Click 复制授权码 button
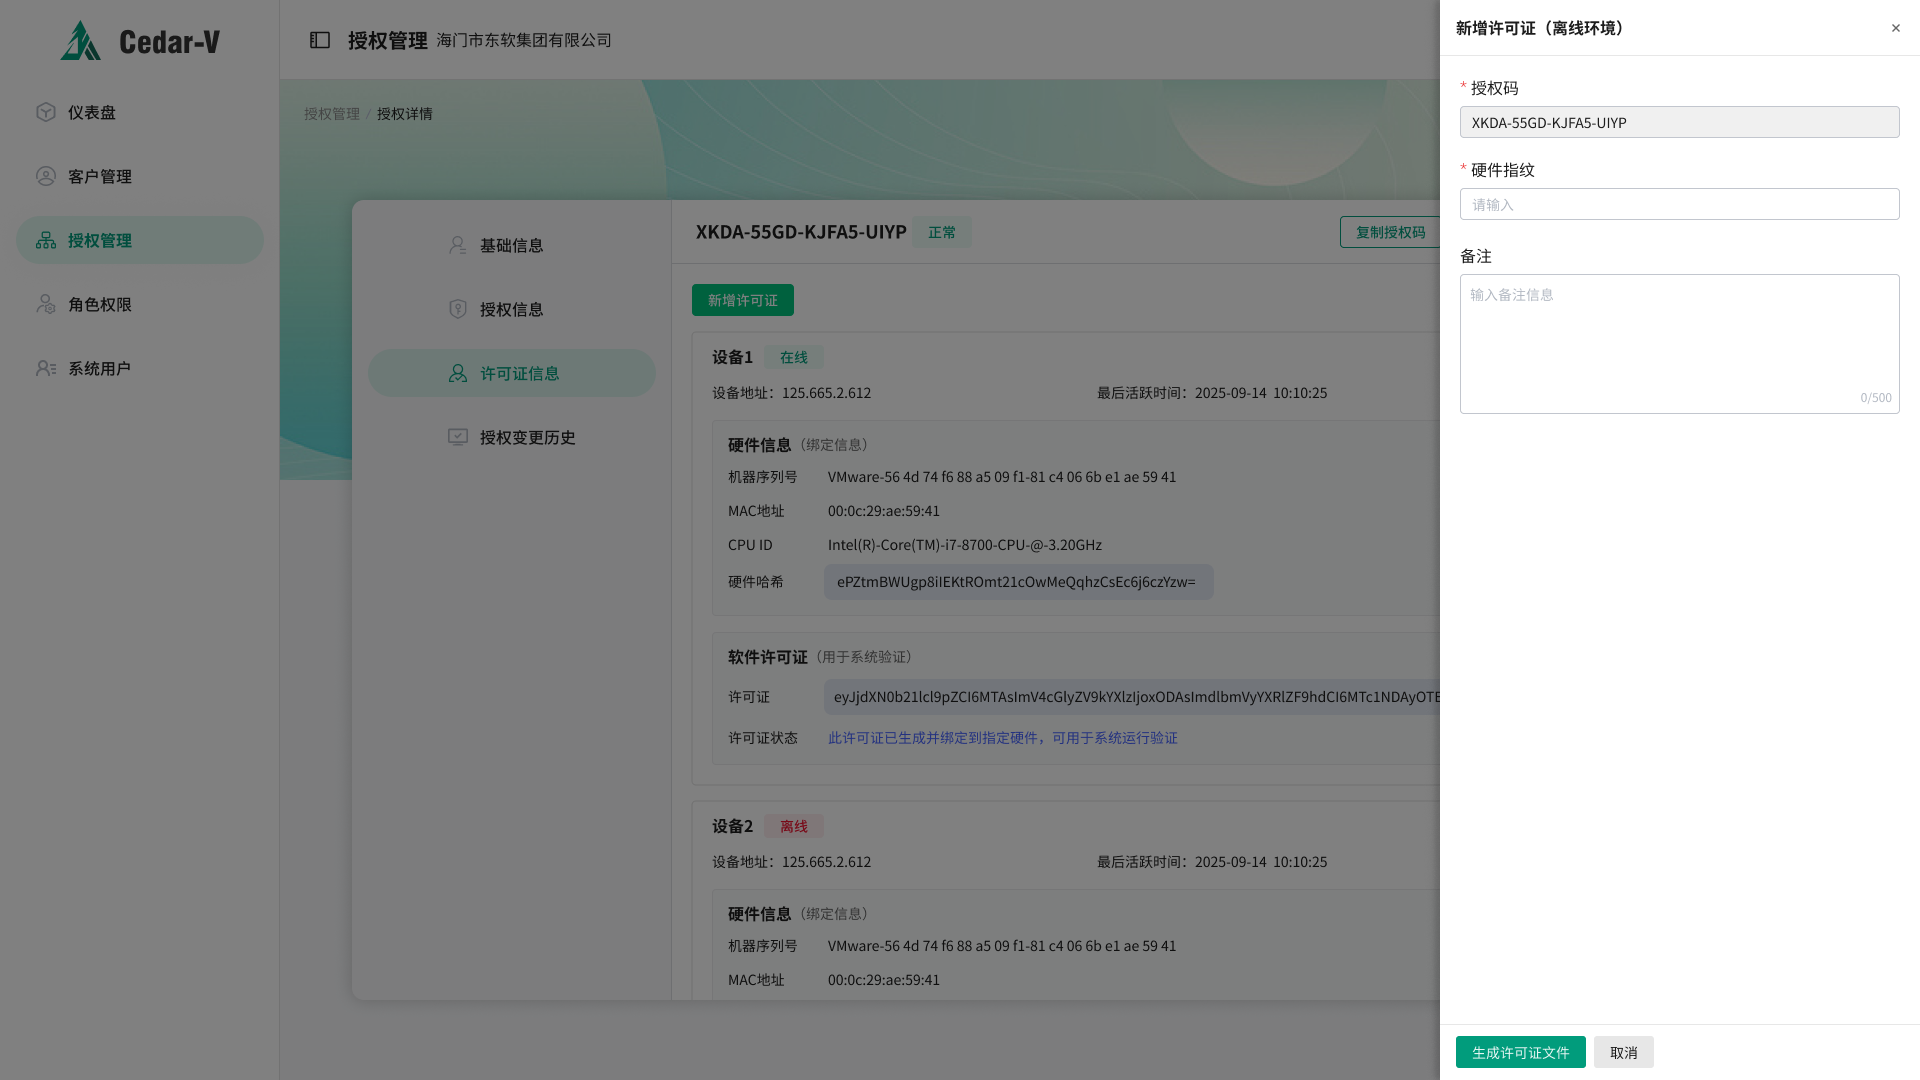 coord(1390,232)
